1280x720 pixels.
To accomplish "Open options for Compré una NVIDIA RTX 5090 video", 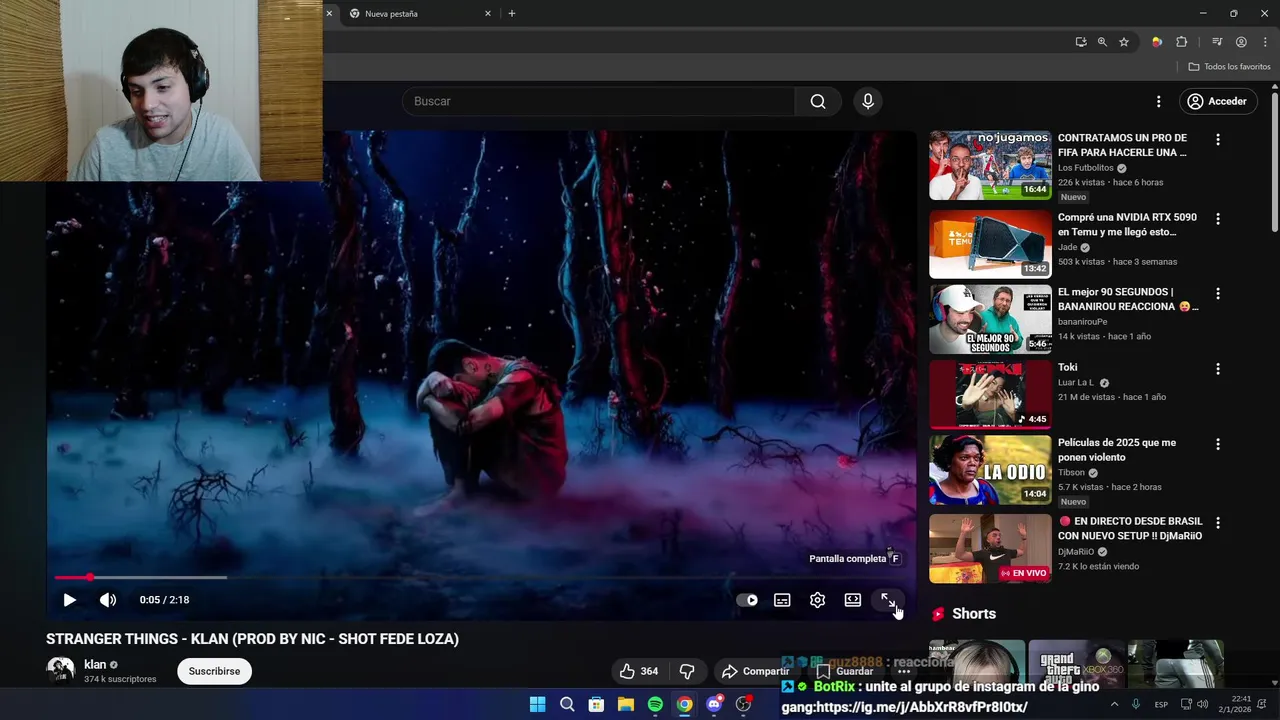I will (1217, 219).
